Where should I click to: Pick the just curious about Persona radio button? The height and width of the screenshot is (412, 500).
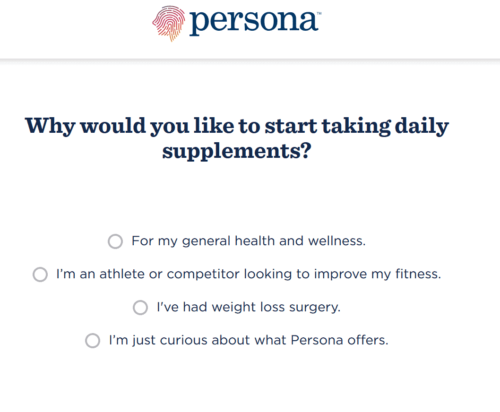click(x=93, y=341)
